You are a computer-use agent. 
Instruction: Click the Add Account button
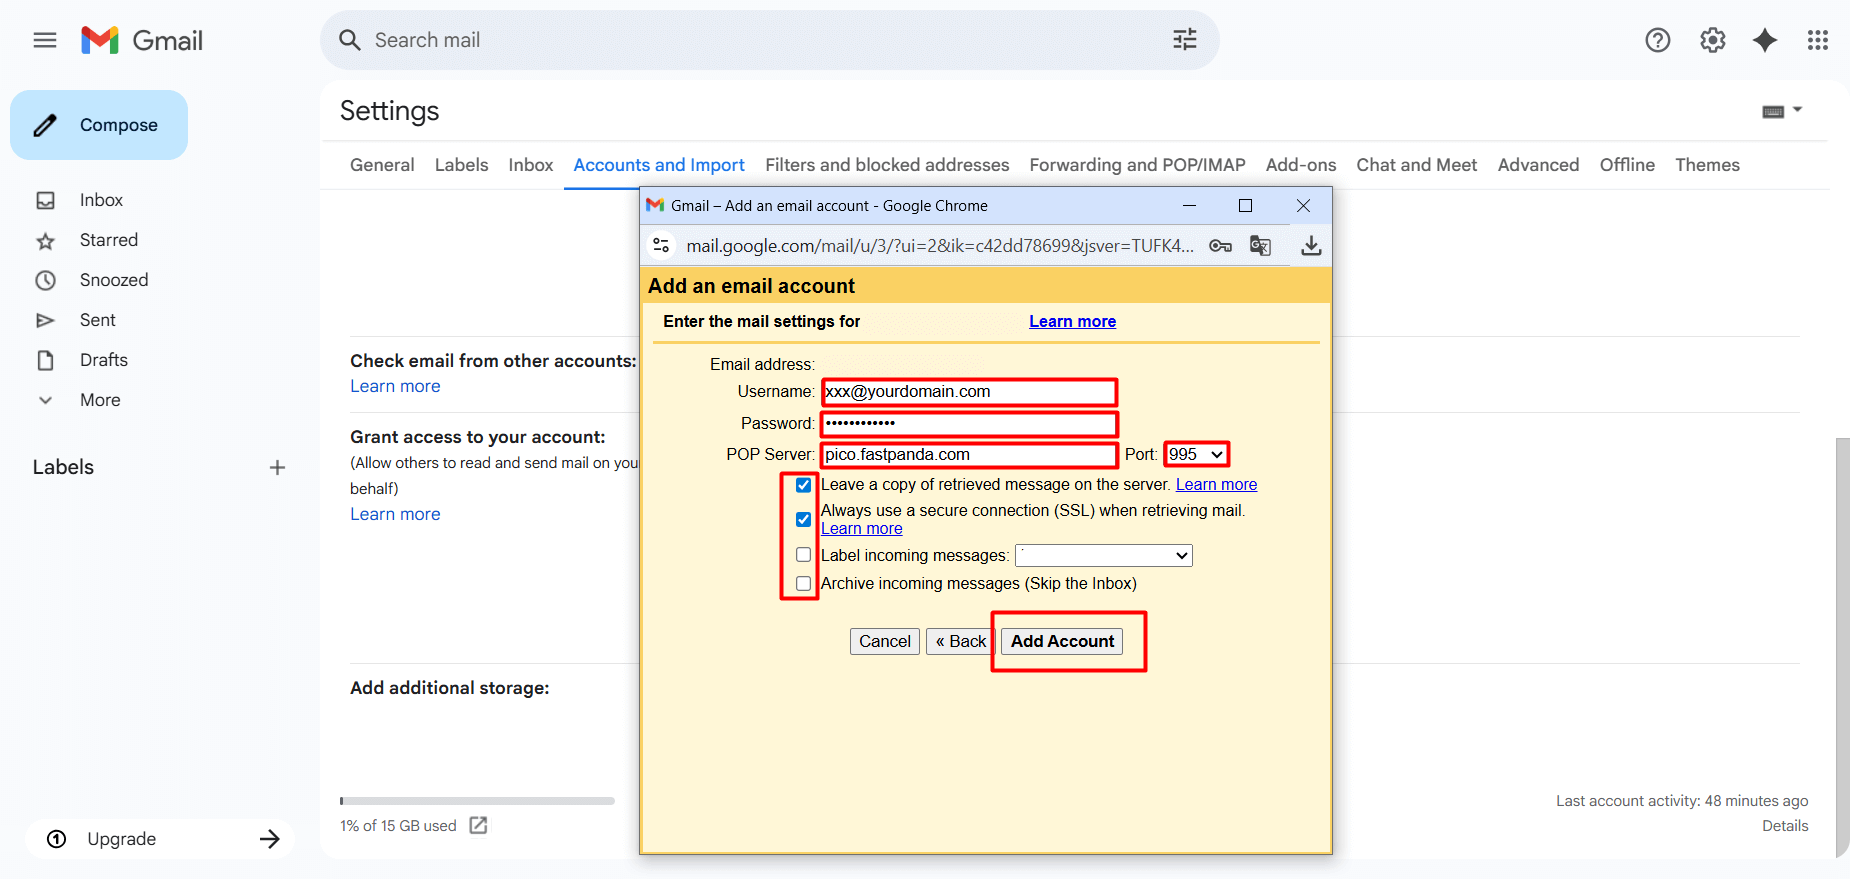[x=1062, y=641]
